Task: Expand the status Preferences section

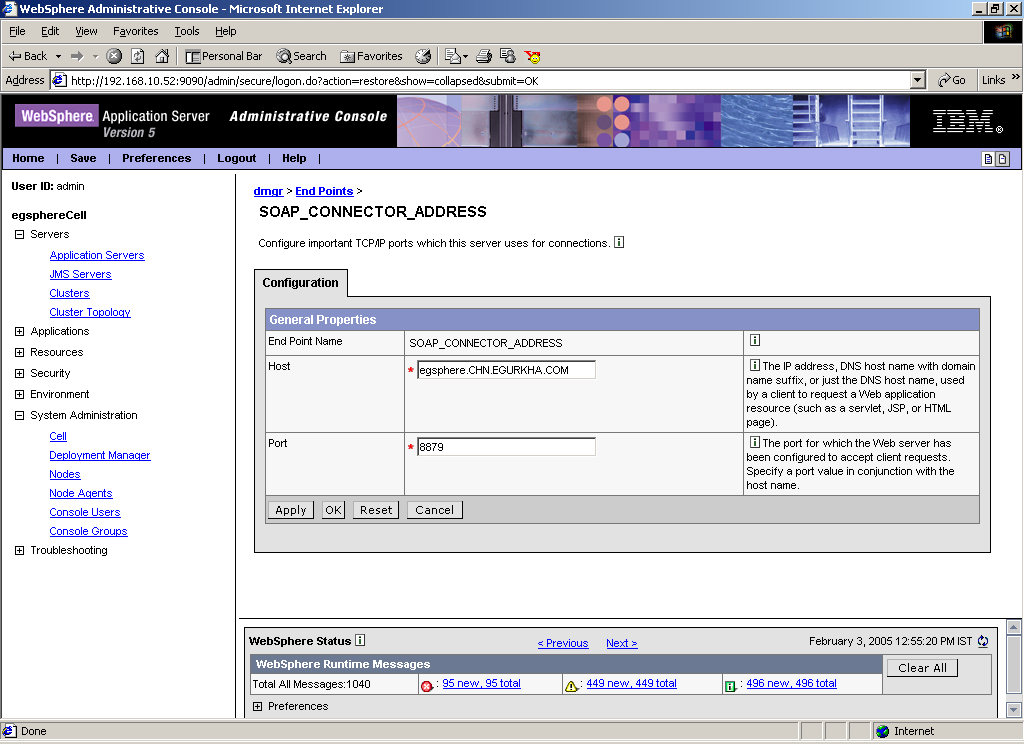Action: 257,706
